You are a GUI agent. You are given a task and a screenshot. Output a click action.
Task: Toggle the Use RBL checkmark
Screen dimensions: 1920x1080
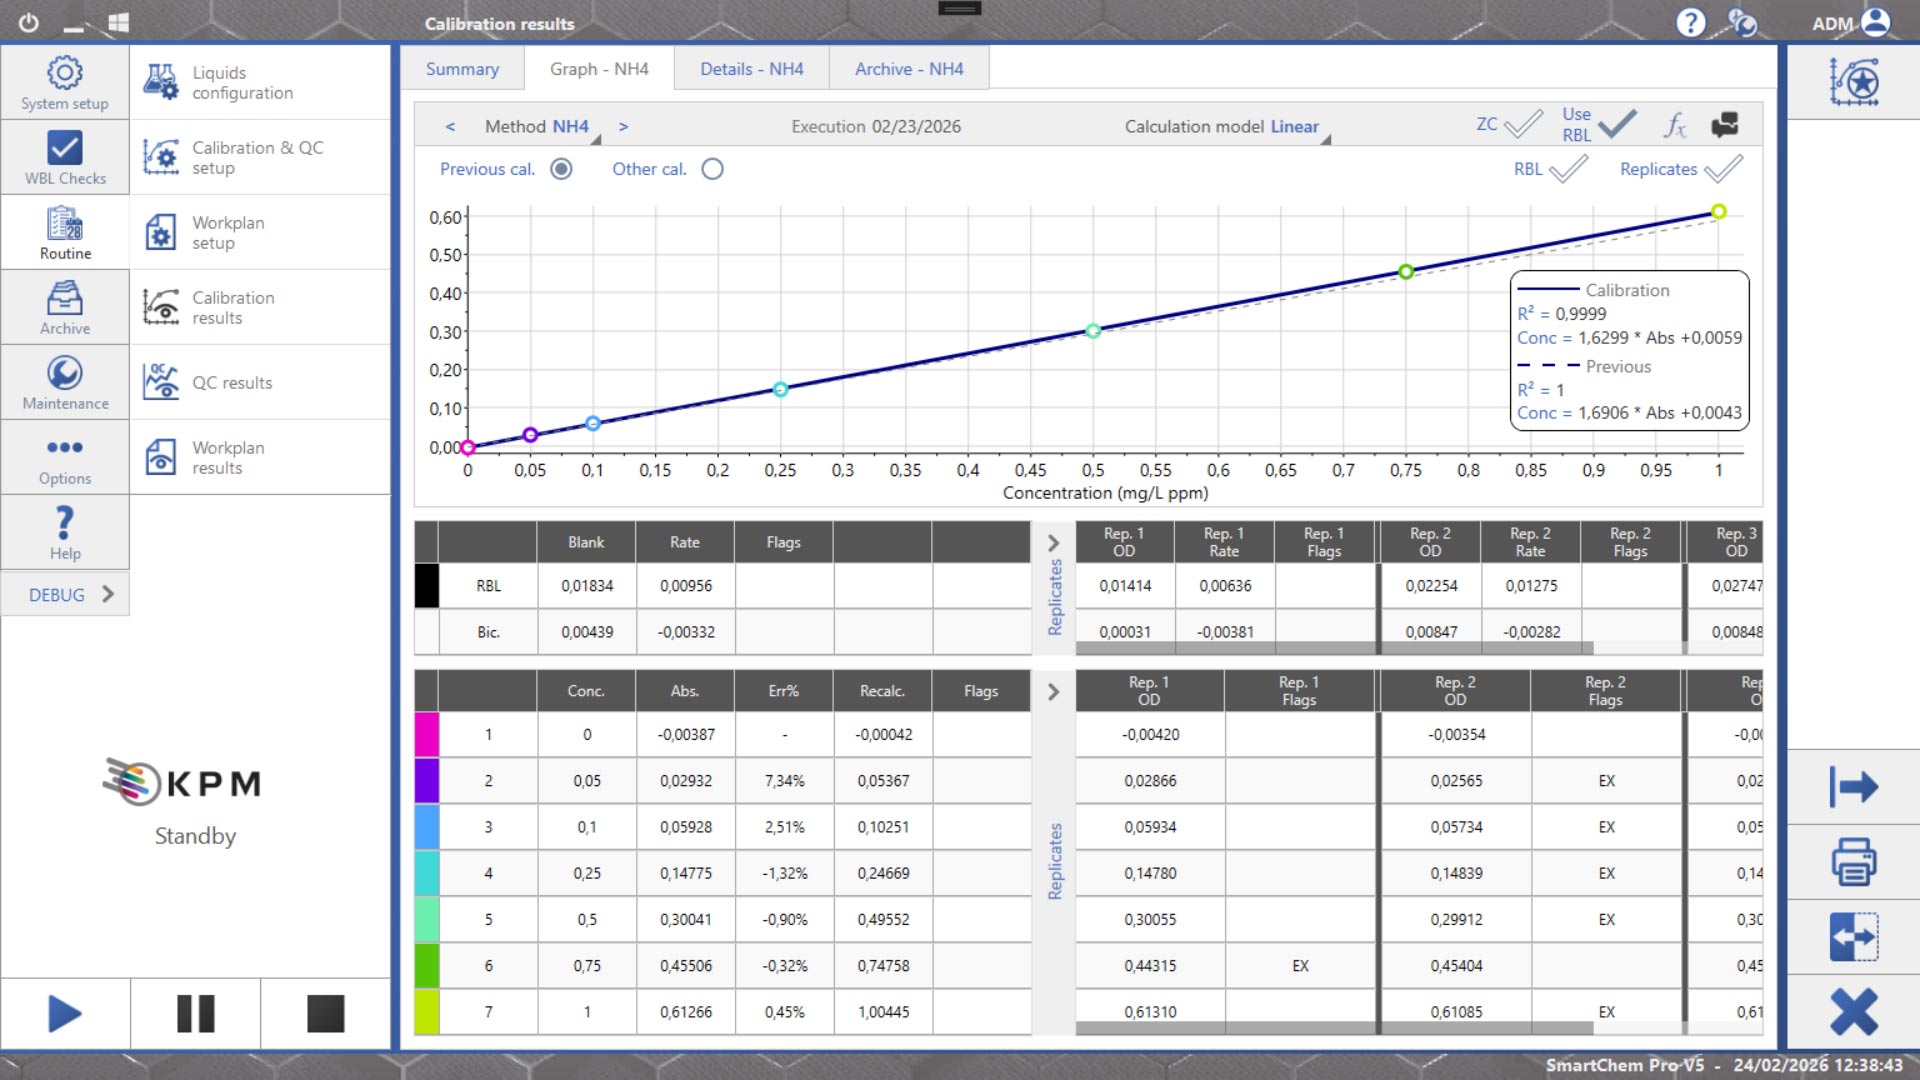tap(1617, 124)
